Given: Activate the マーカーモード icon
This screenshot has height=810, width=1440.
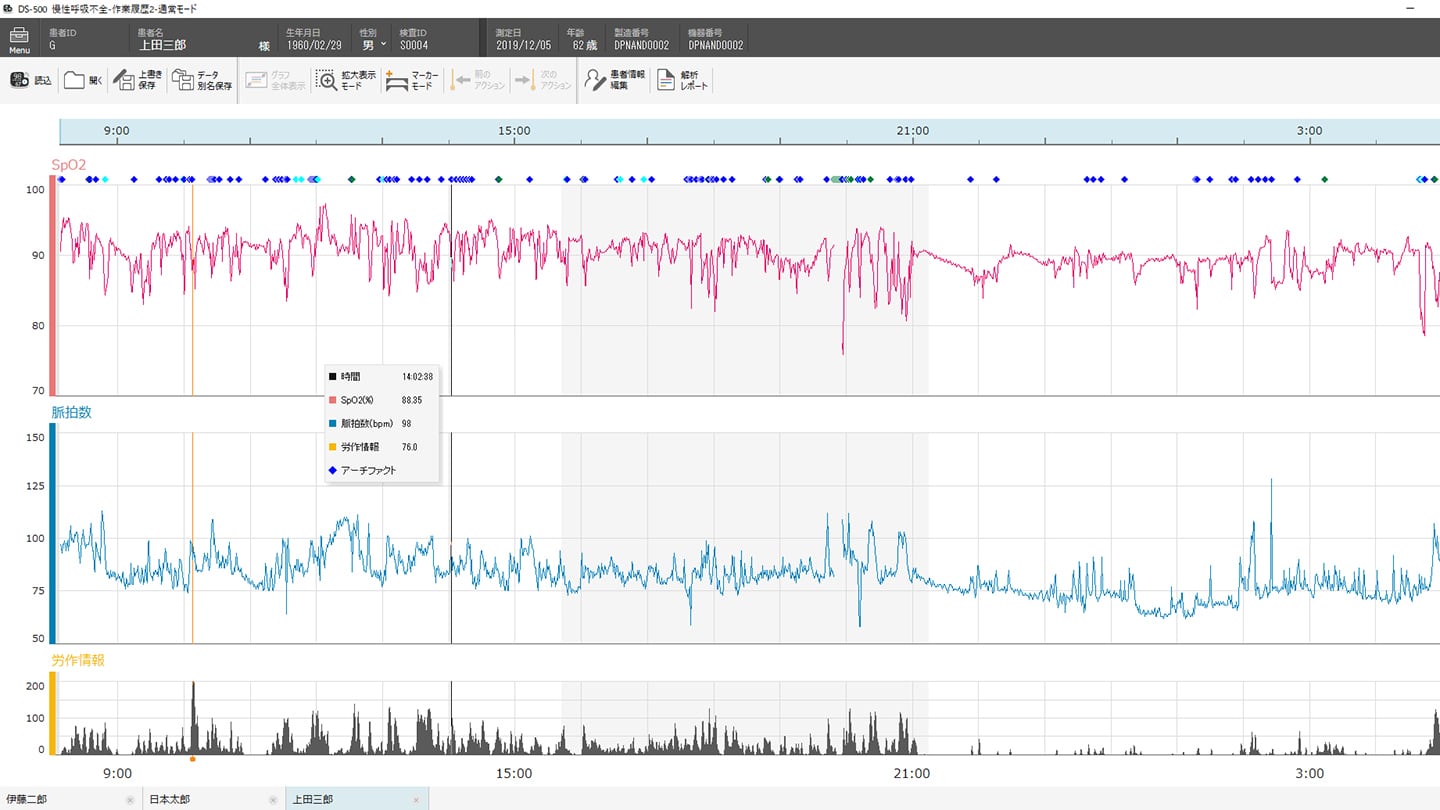Looking at the screenshot, I should [x=397, y=80].
